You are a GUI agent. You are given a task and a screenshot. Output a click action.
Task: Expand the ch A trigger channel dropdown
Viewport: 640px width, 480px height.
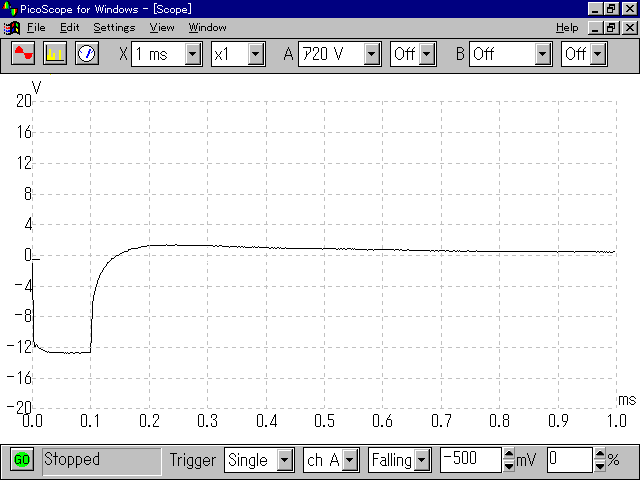coord(350,460)
